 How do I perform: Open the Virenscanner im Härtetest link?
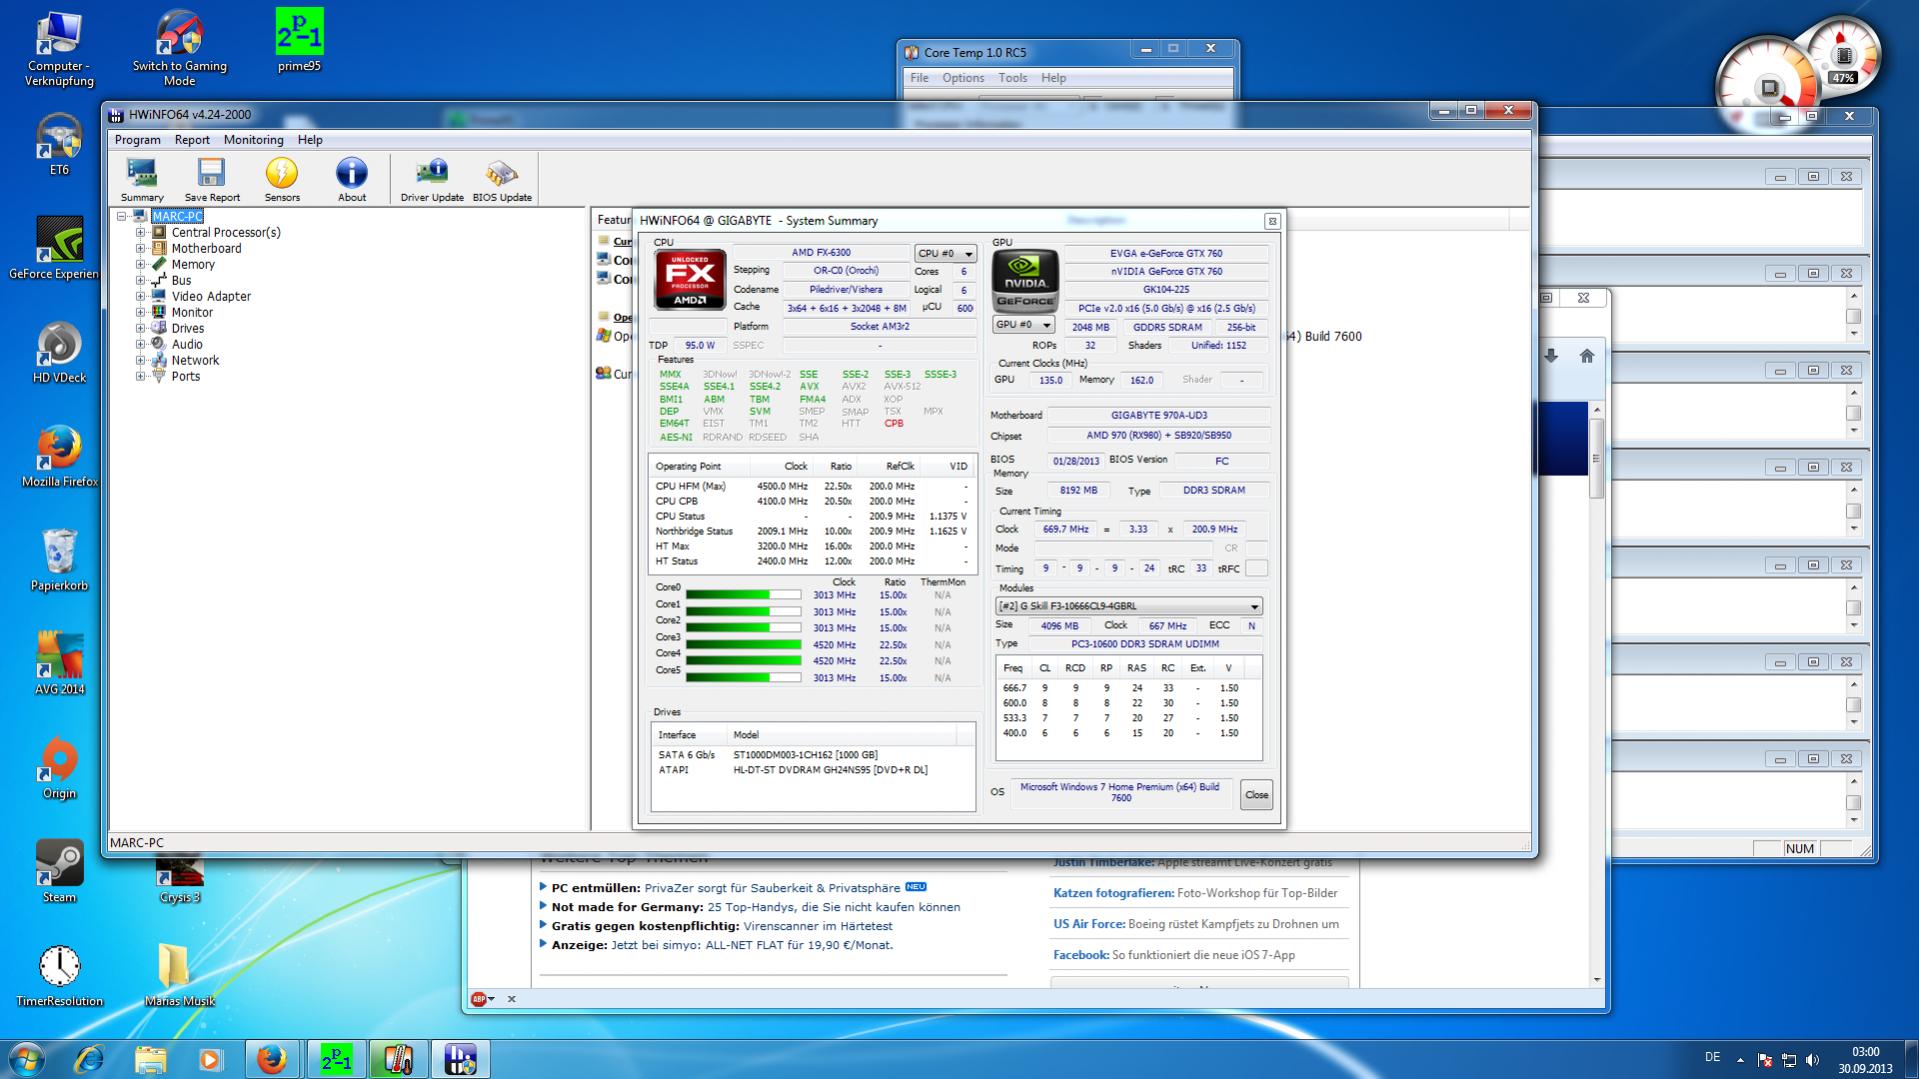[x=818, y=926]
